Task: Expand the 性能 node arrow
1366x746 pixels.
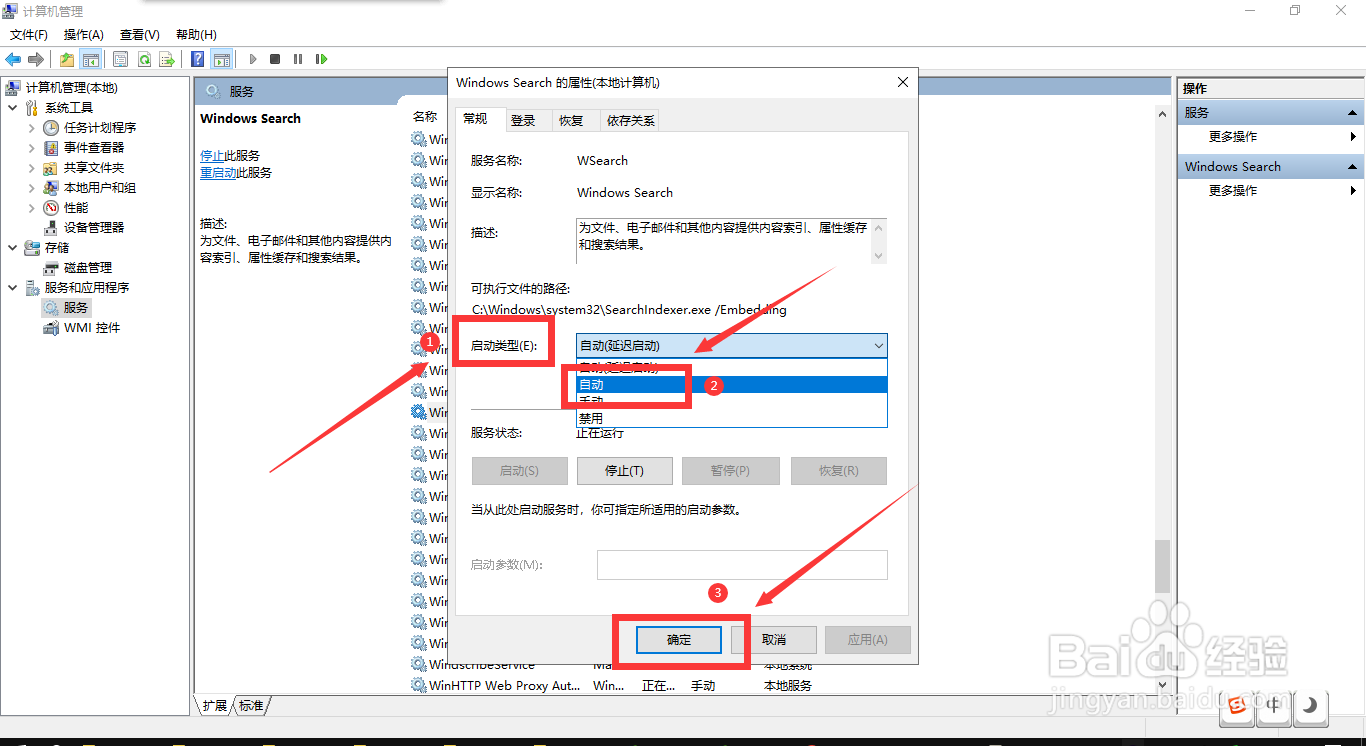Action: coord(31,207)
